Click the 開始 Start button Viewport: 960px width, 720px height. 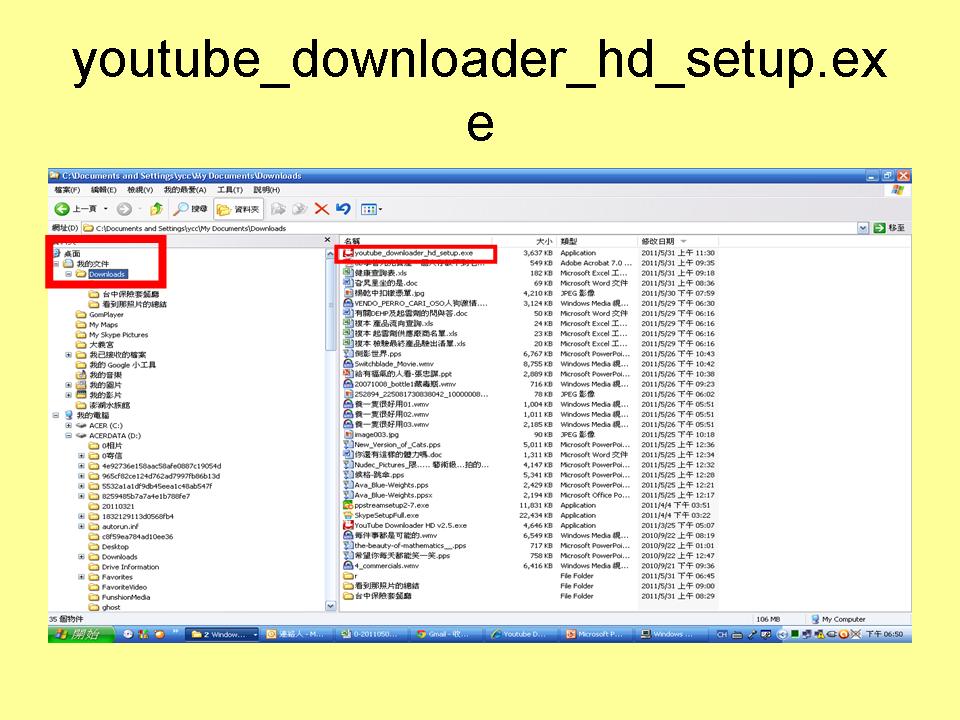tap(81, 634)
